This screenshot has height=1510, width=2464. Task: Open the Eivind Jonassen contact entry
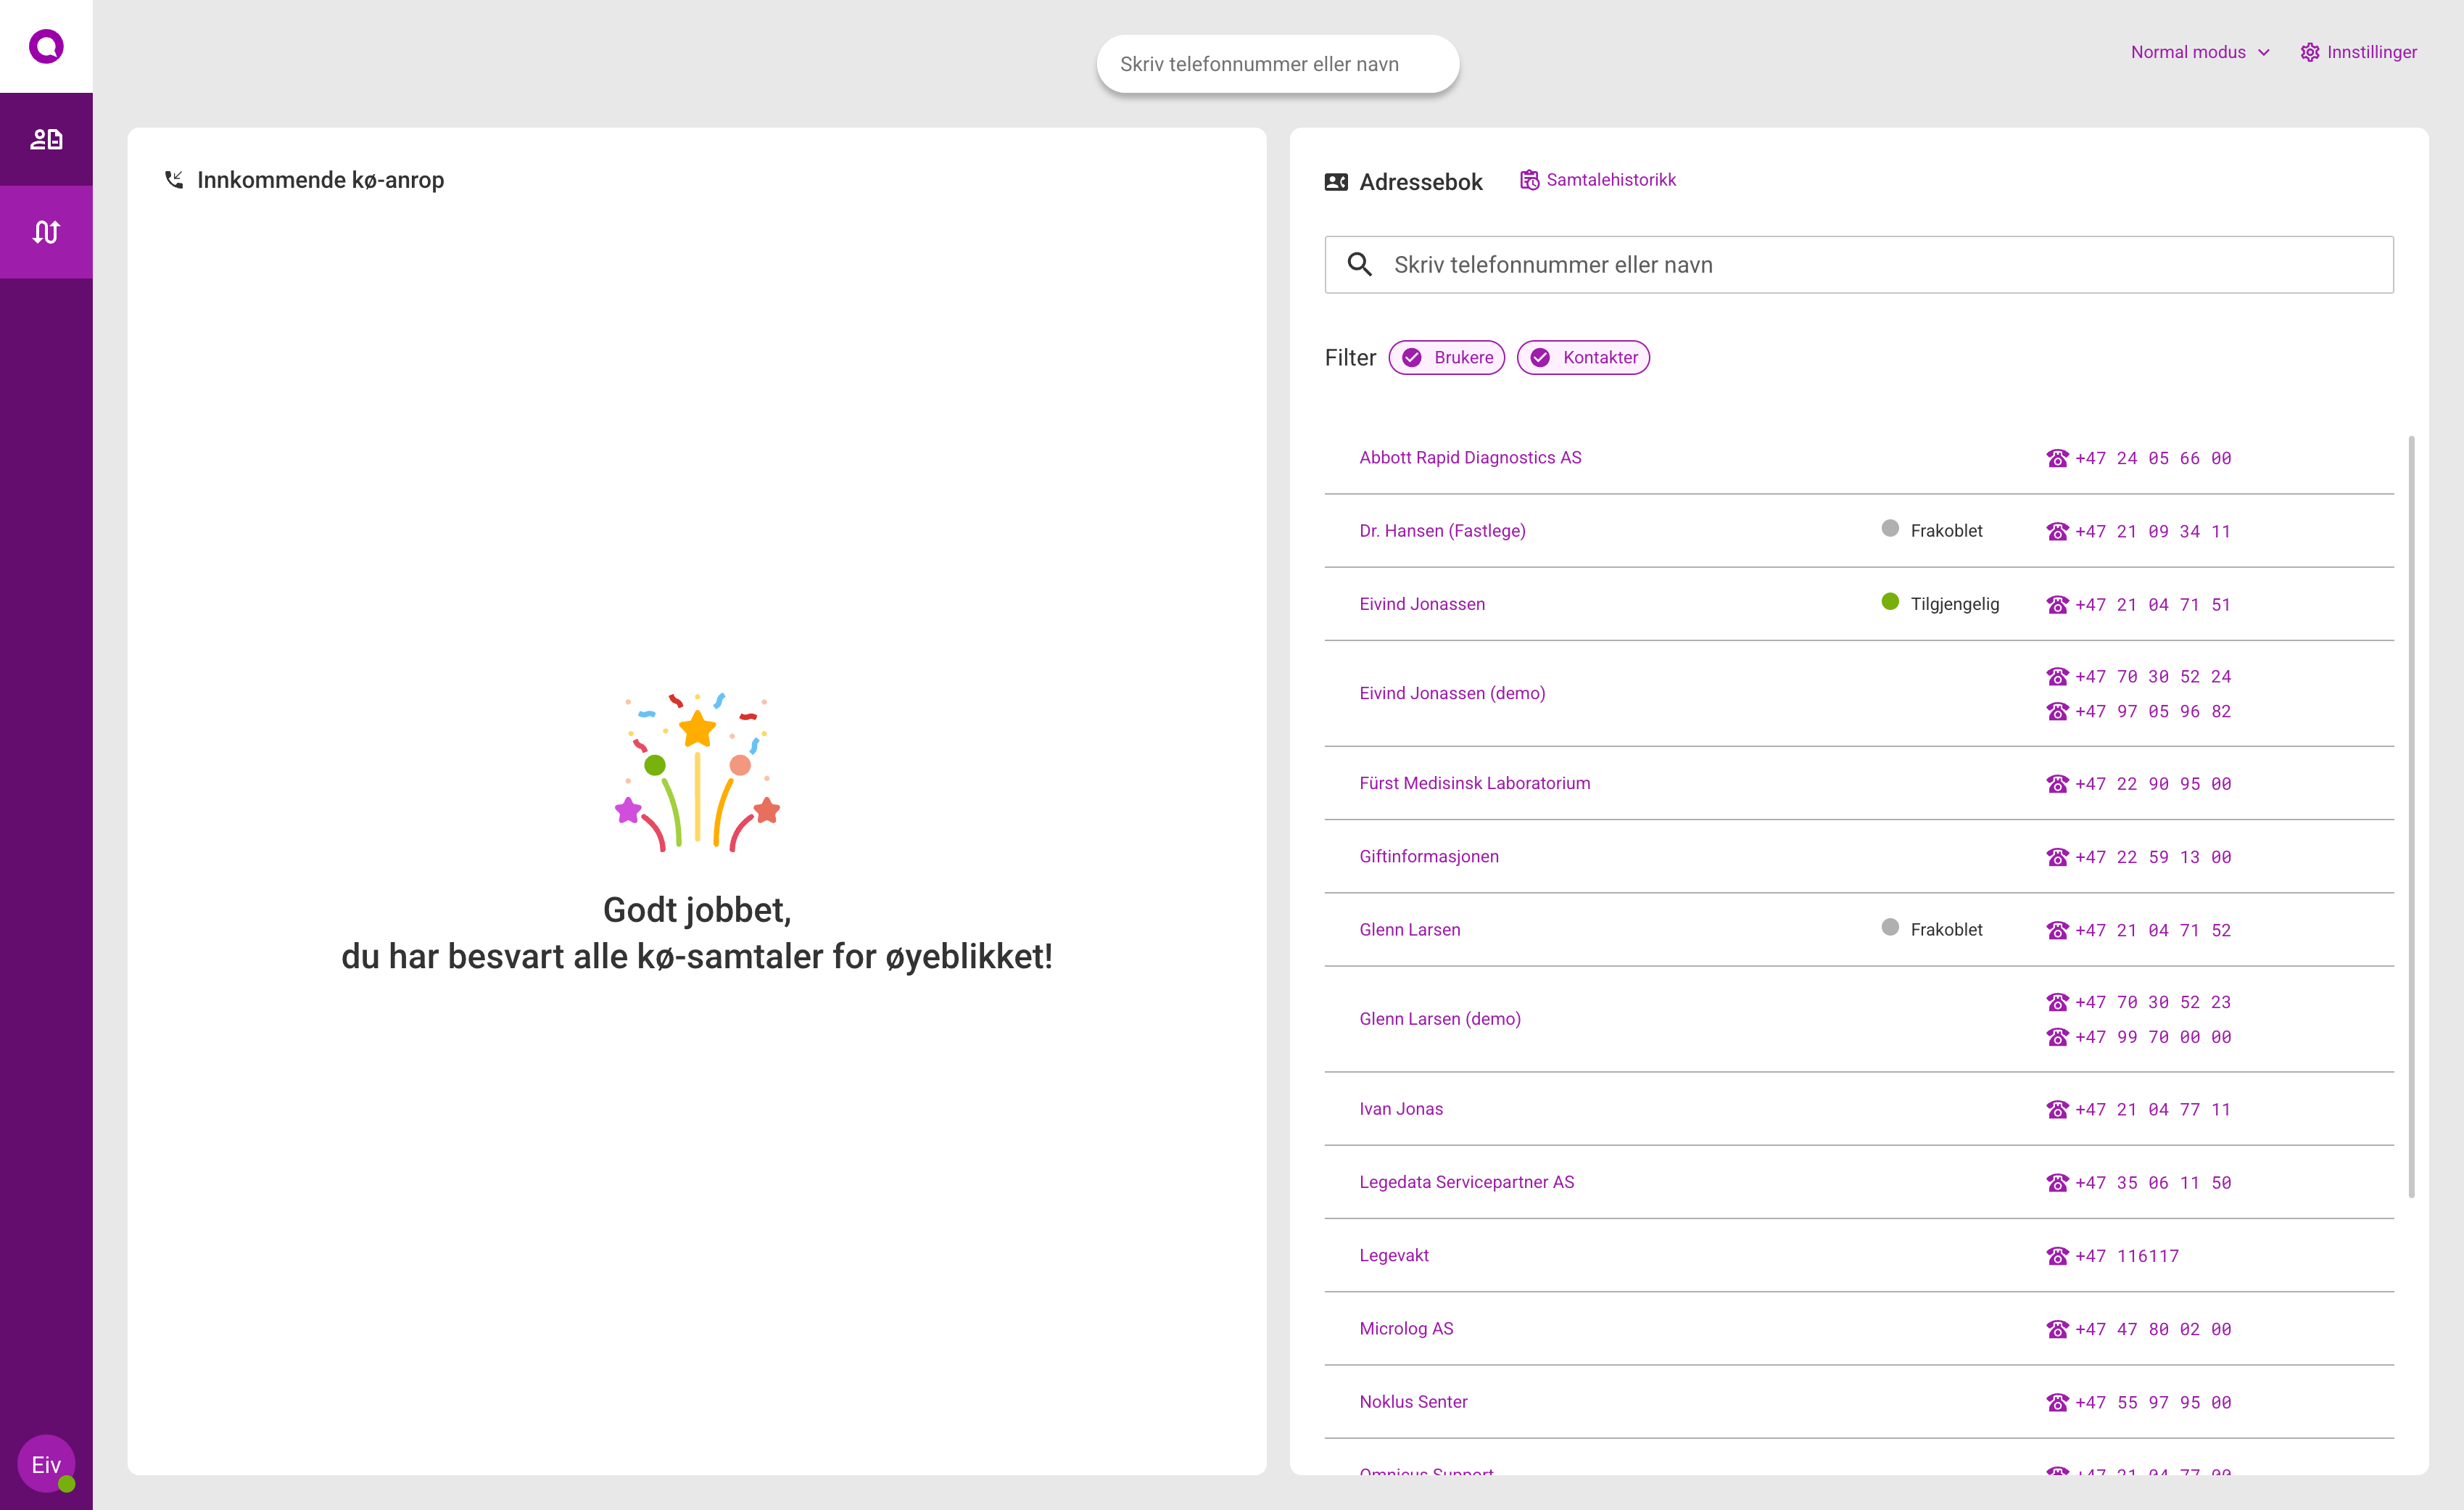point(1422,604)
